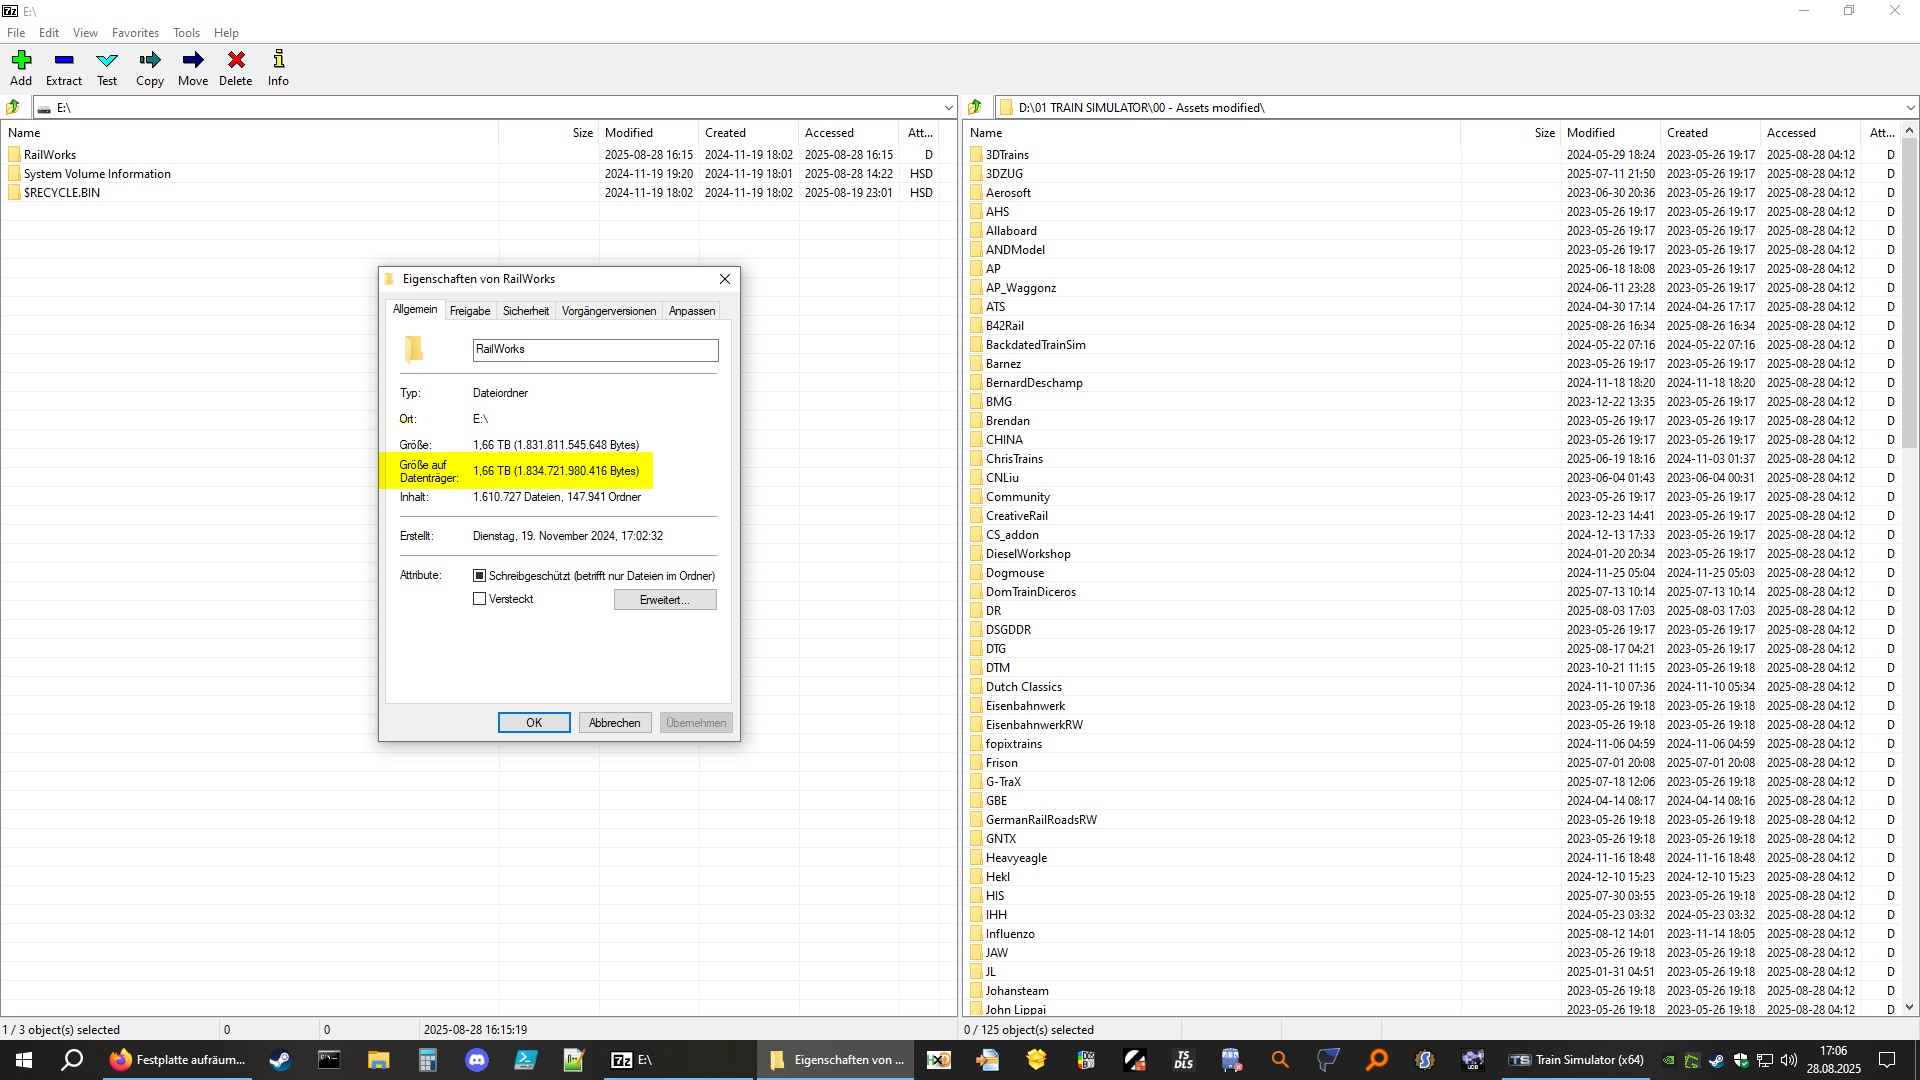This screenshot has width=1920, height=1080.
Task: Click the Copy toolbar icon
Action: click(x=150, y=61)
